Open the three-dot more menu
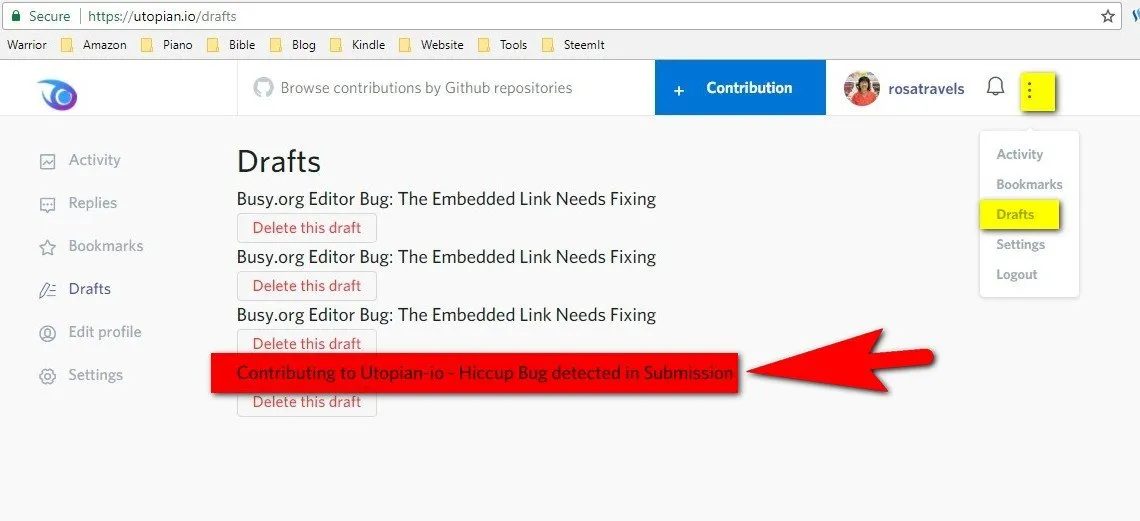This screenshot has height=521, width=1140. coord(1029,89)
